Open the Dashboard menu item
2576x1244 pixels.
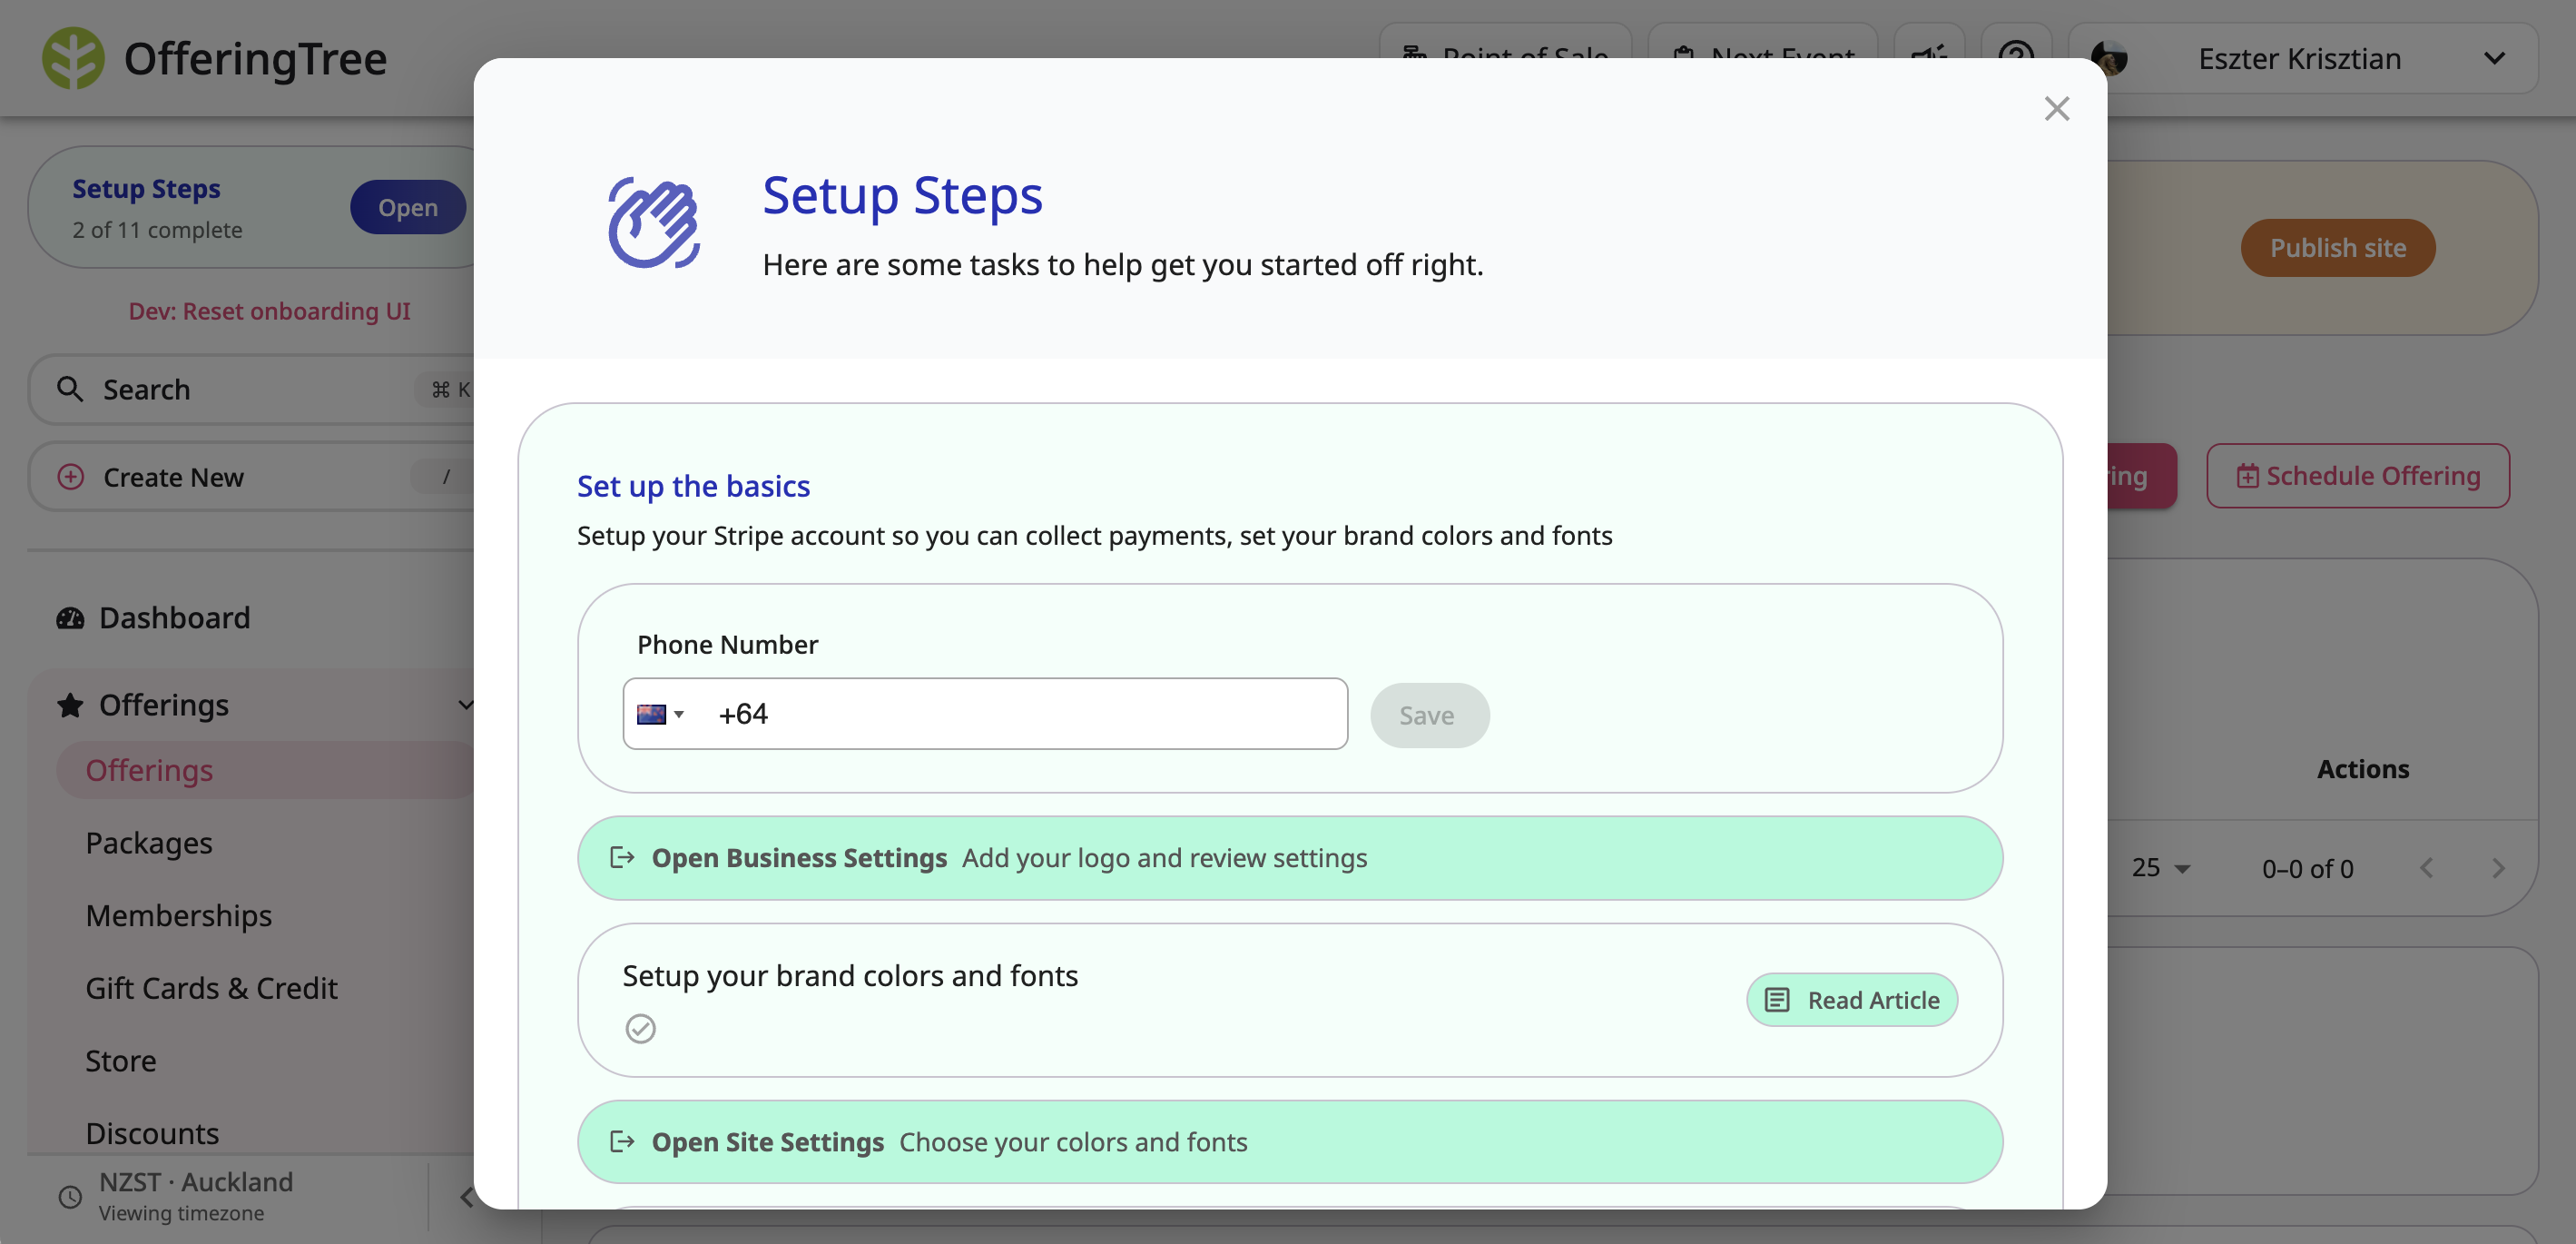(174, 618)
